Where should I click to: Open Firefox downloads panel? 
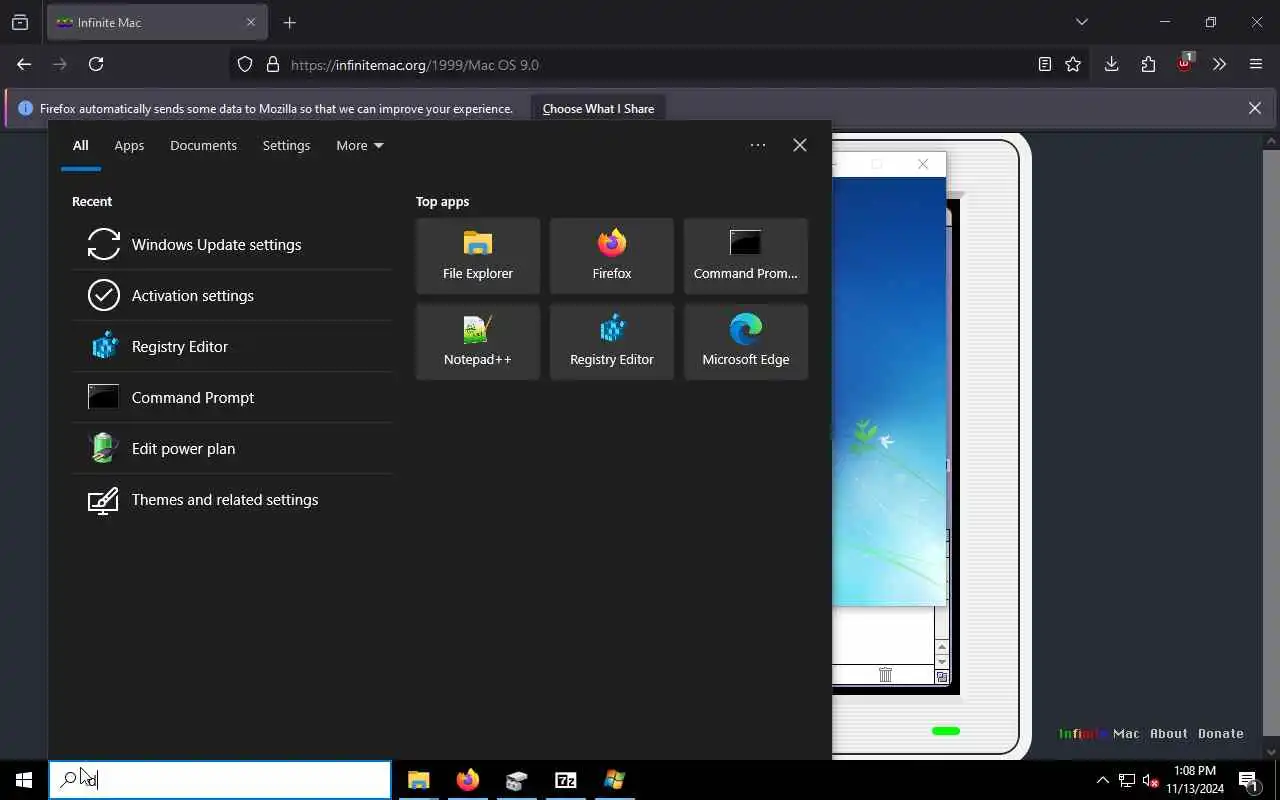1111,64
